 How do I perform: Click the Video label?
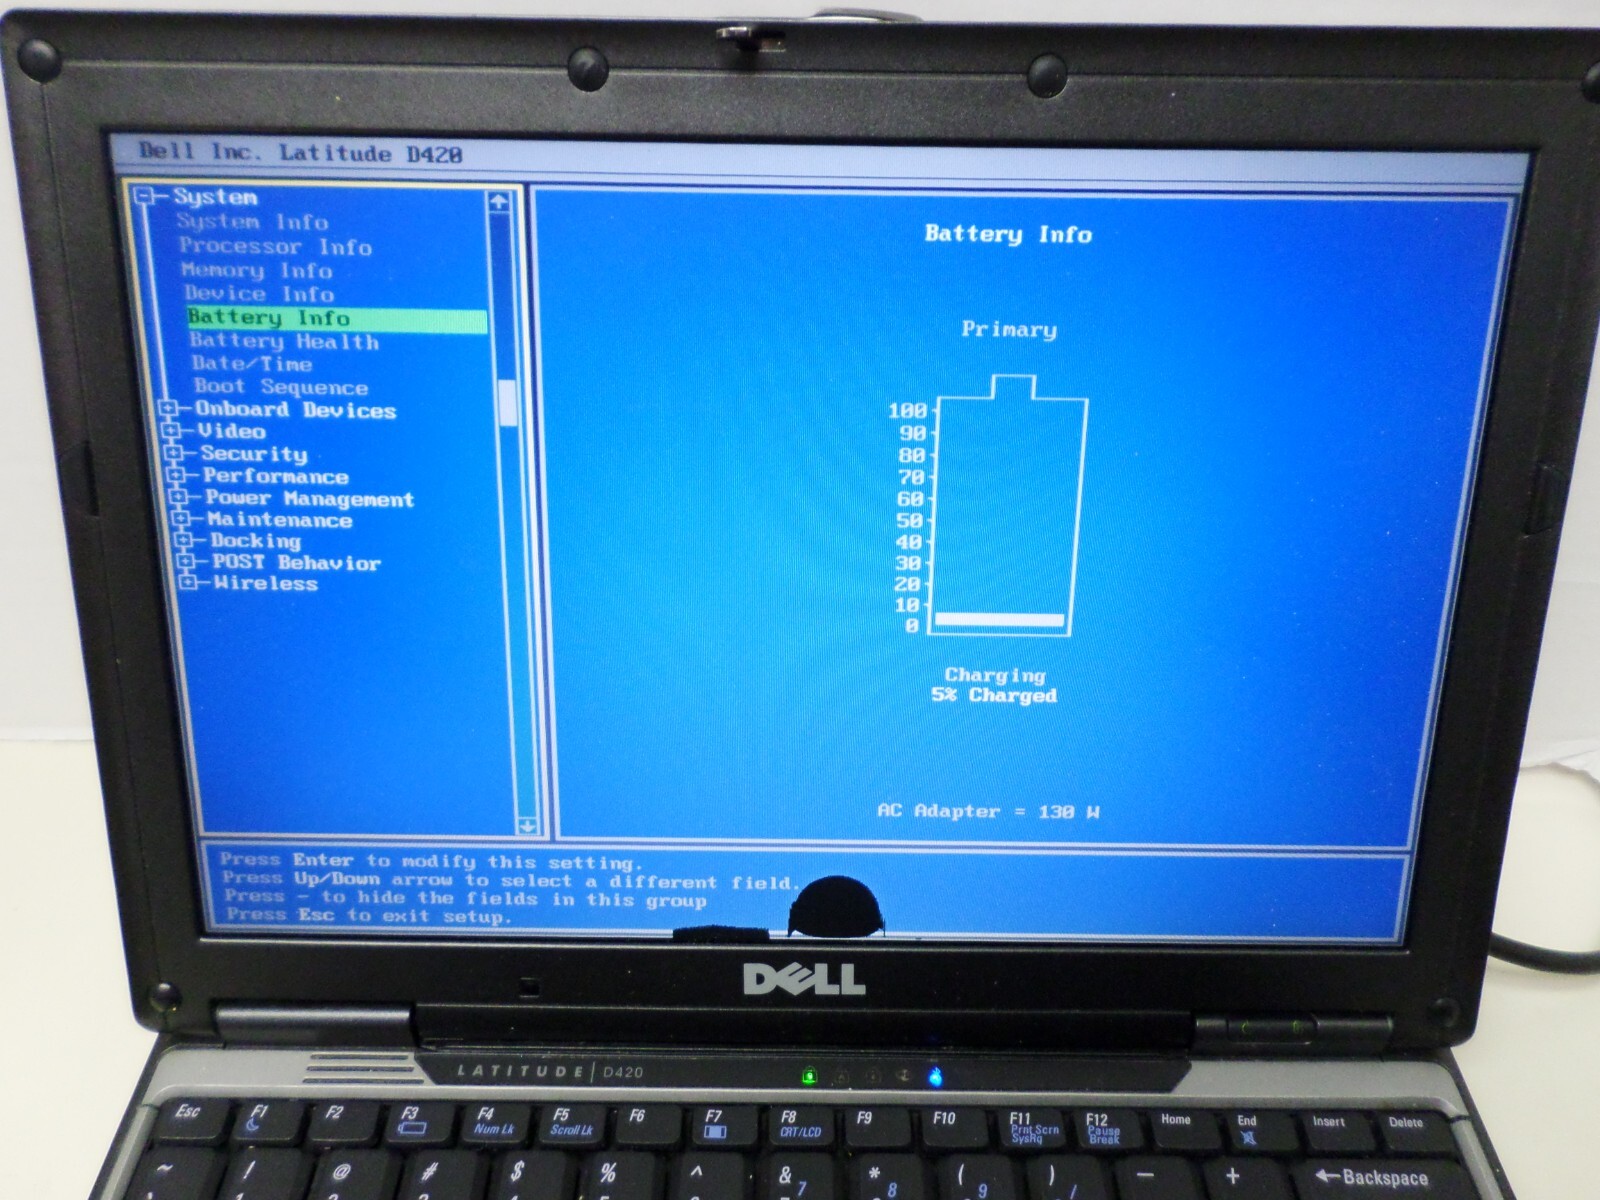pos(232,431)
